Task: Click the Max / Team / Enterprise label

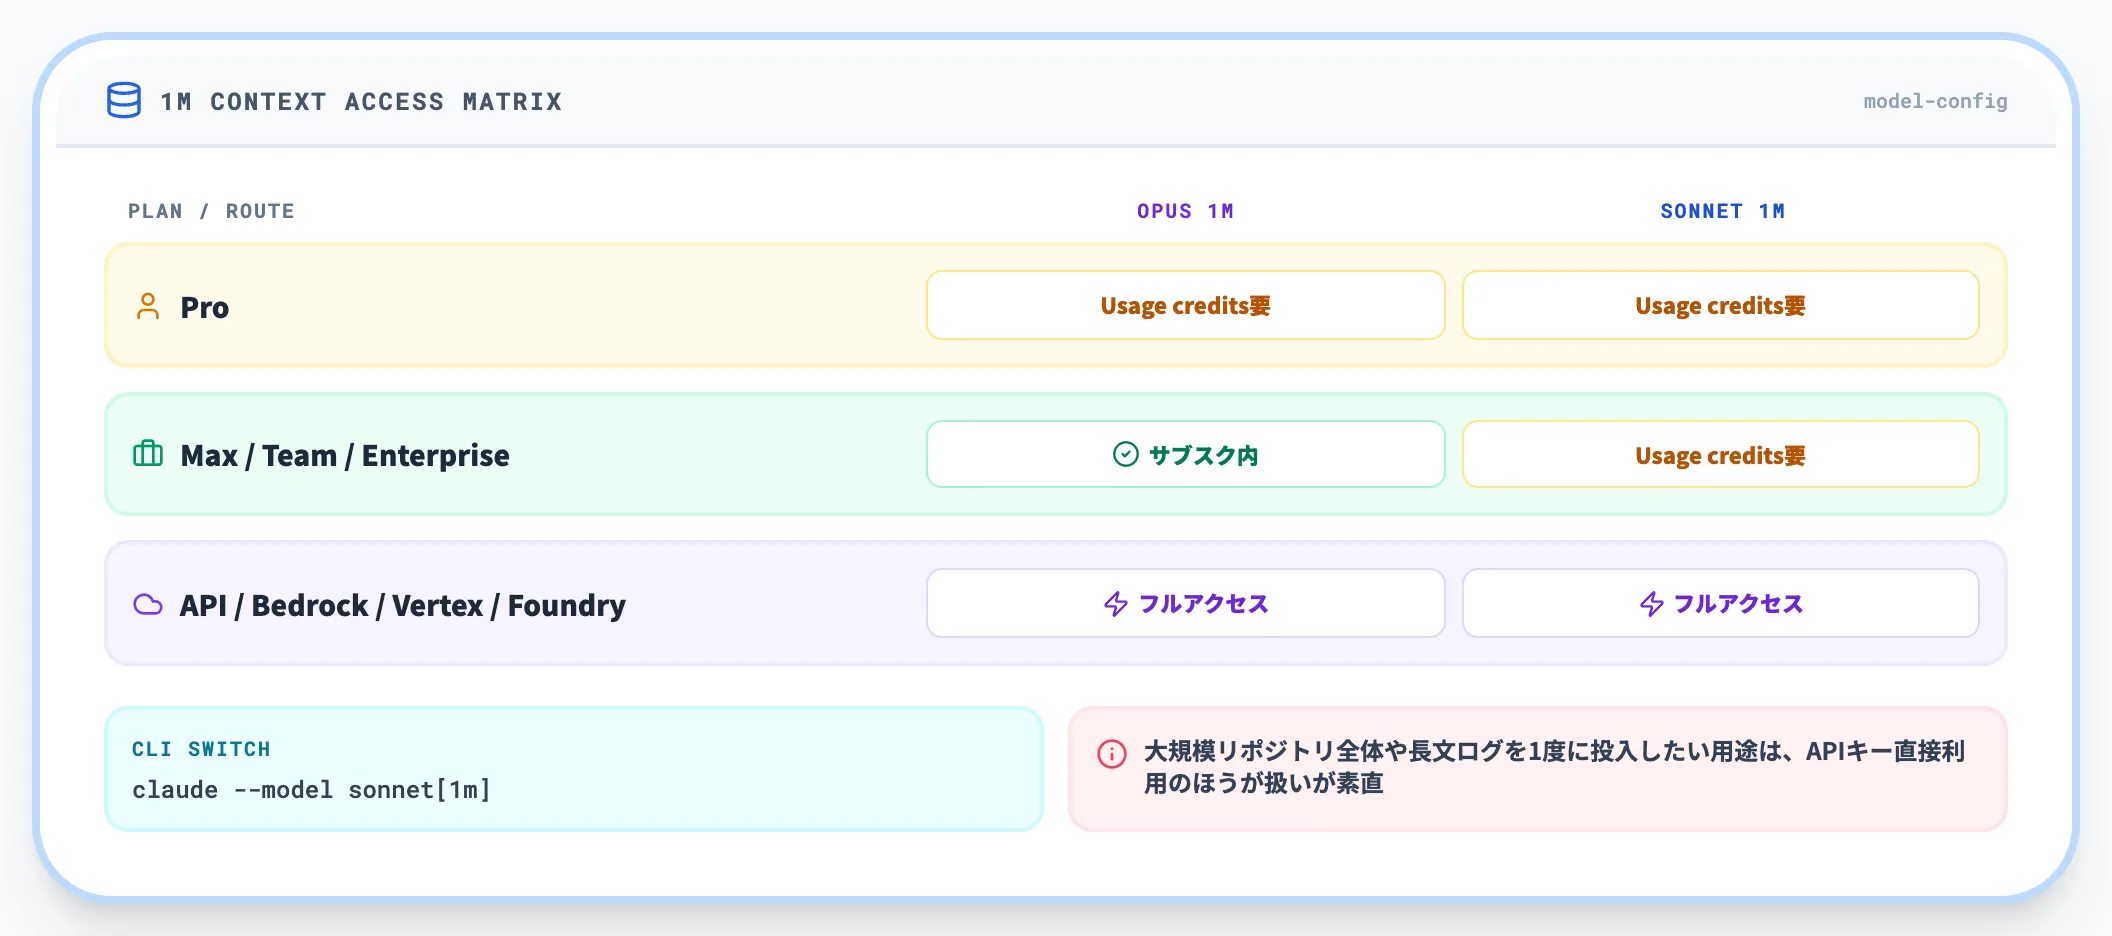Action: [x=345, y=456]
